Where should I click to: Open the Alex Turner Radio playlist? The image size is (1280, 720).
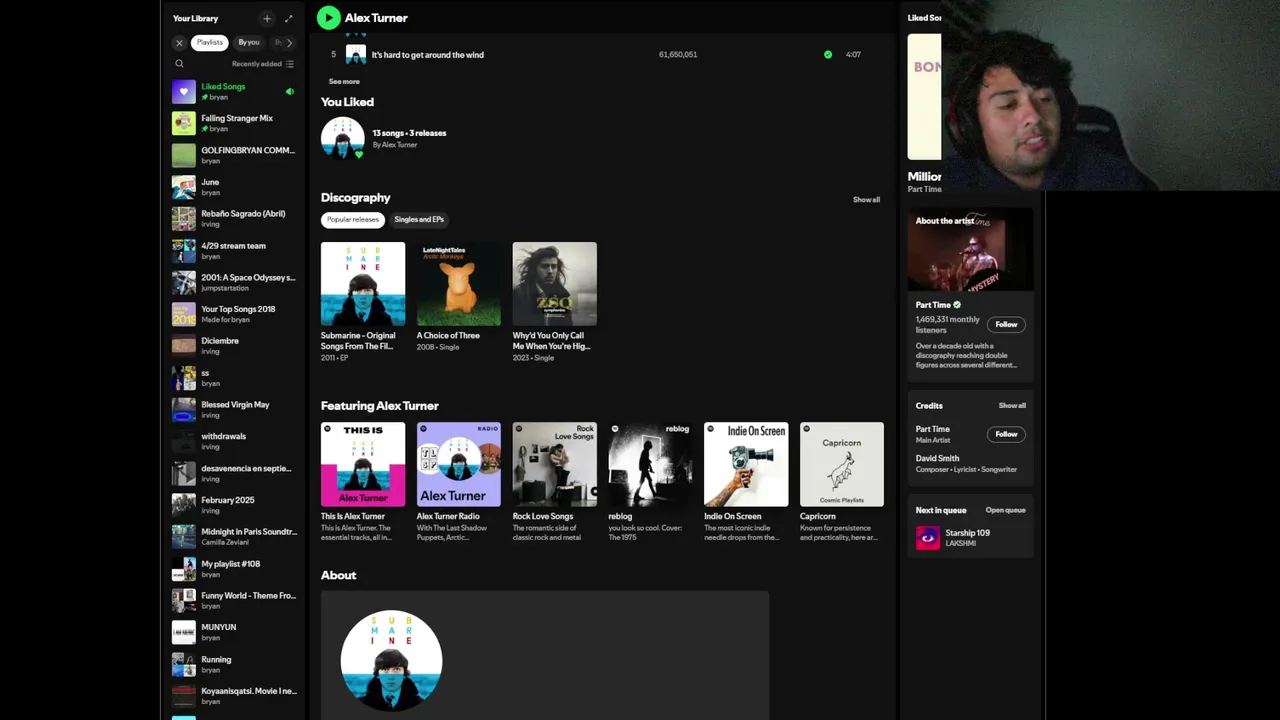[x=459, y=464]
